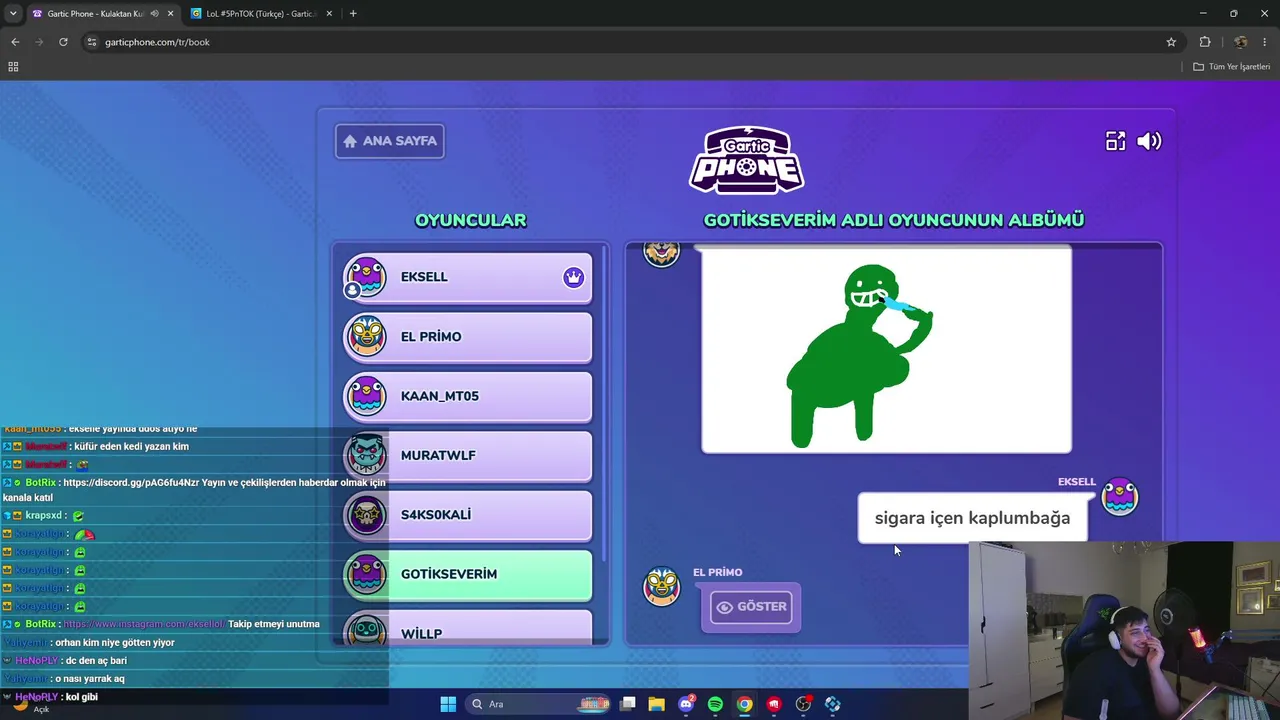Screen dimensions: 1280x720
Task: Open Google Chrome from the taskbar
Action: 745,704
